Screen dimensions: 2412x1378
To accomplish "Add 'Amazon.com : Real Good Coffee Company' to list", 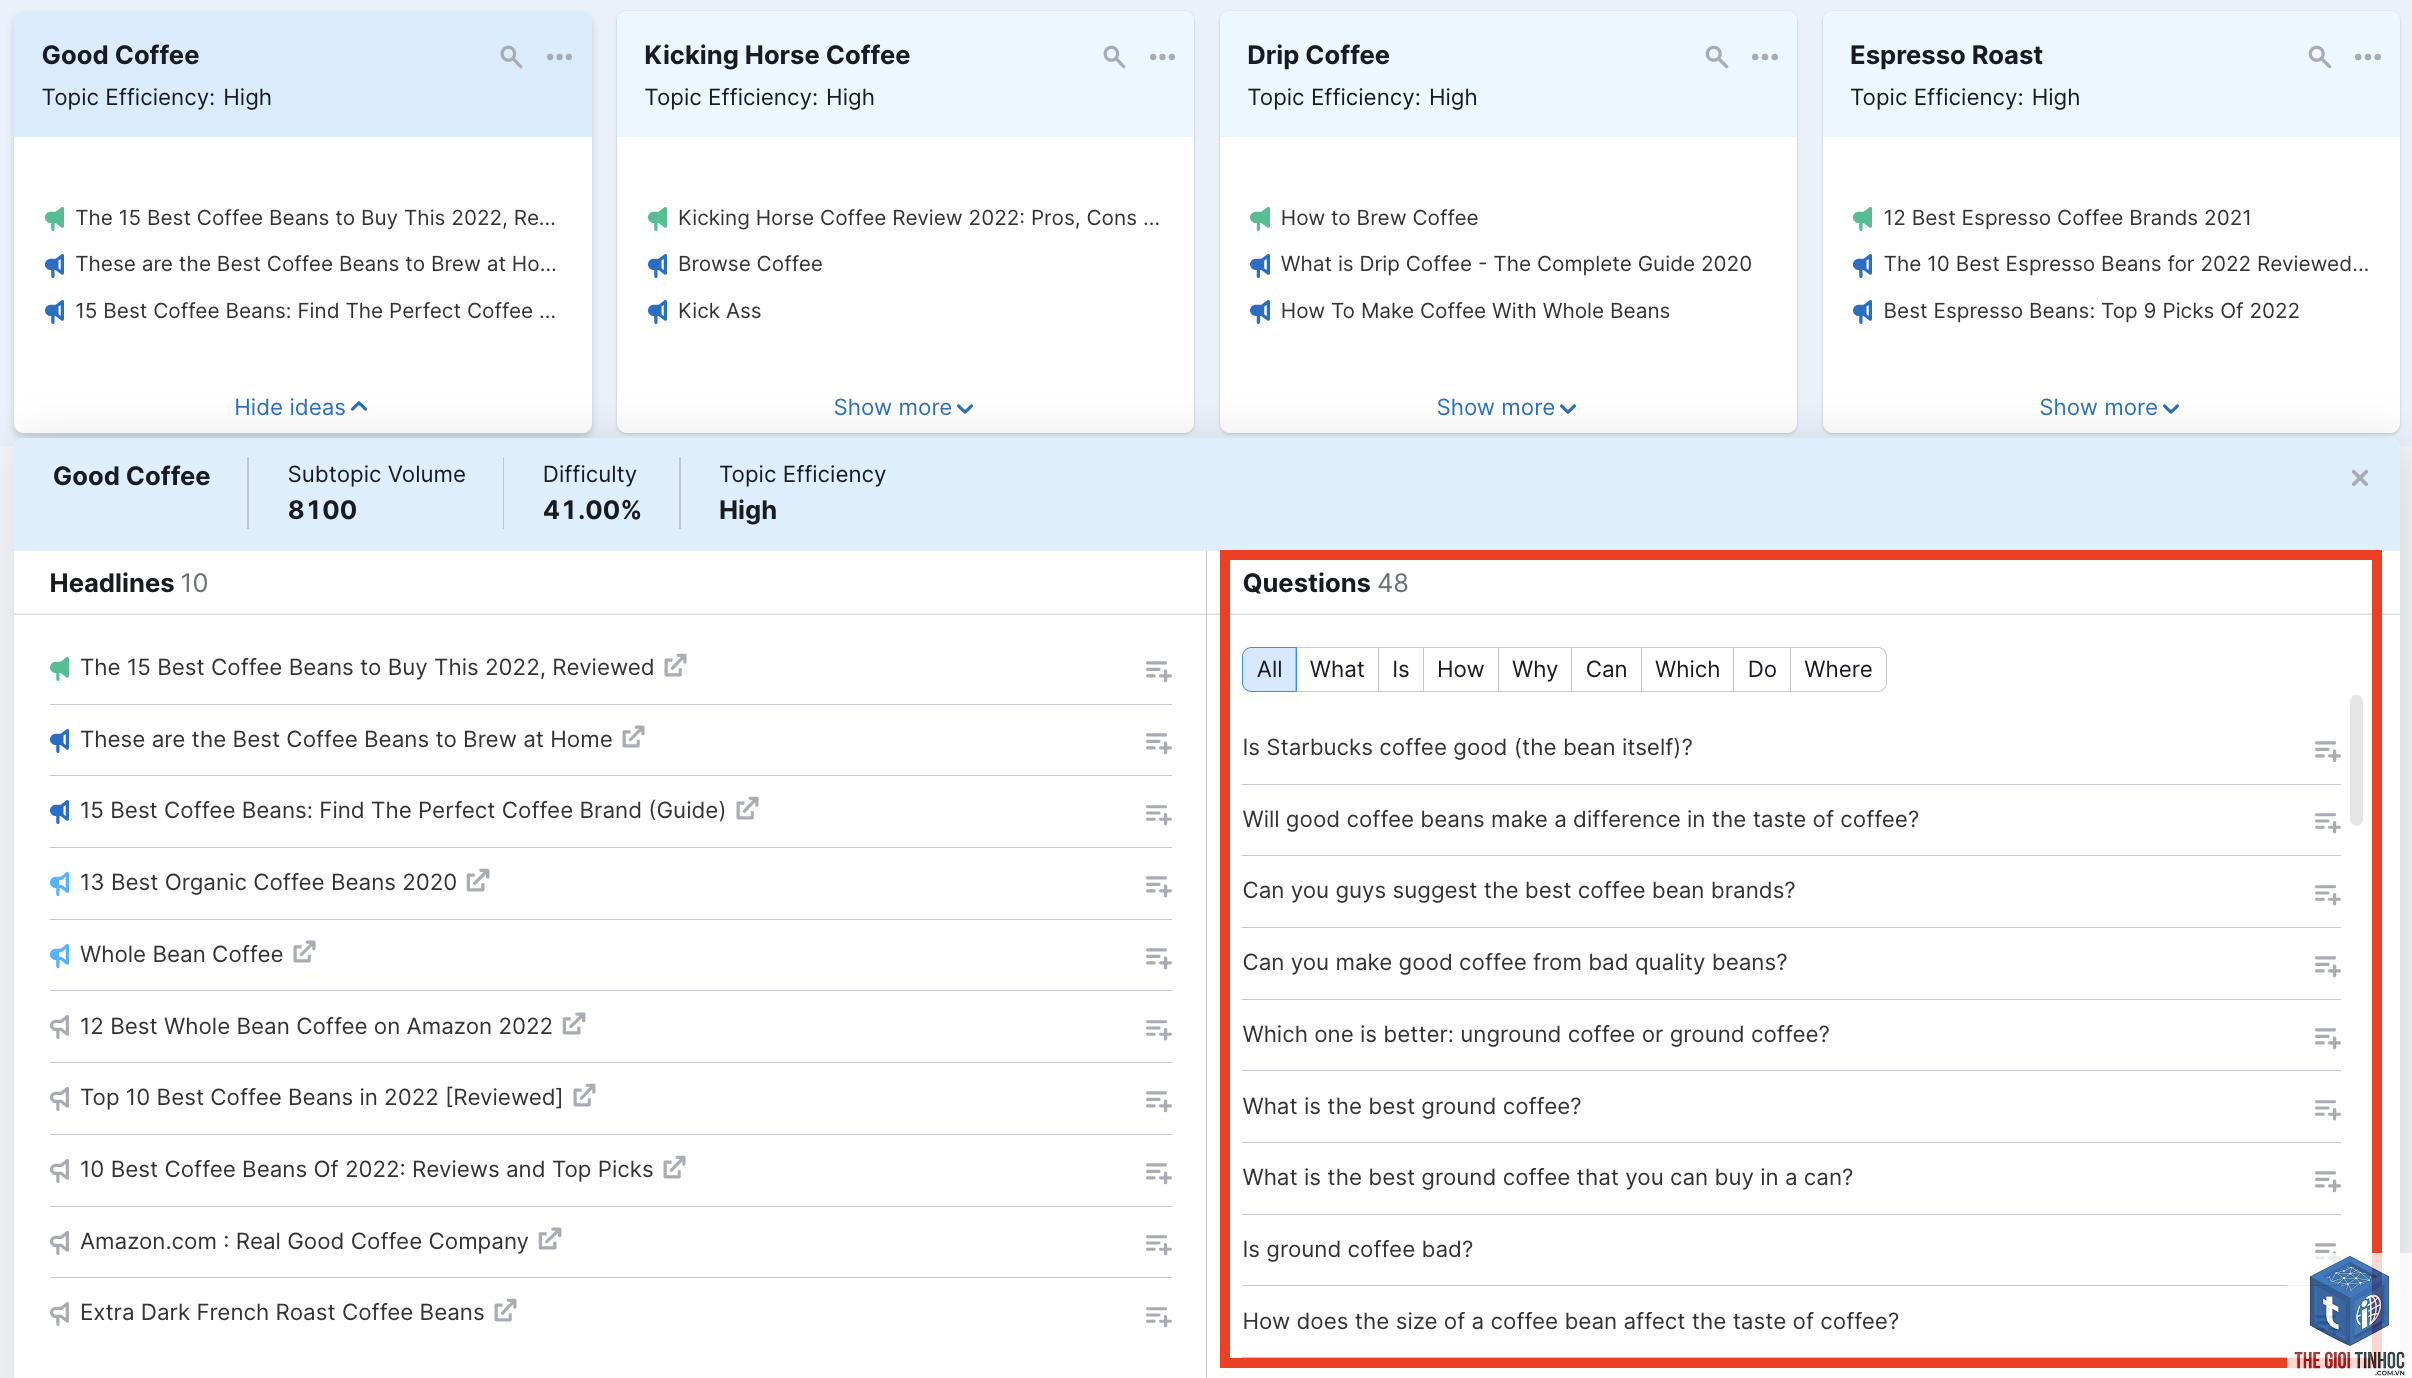I will 1158,1244.
